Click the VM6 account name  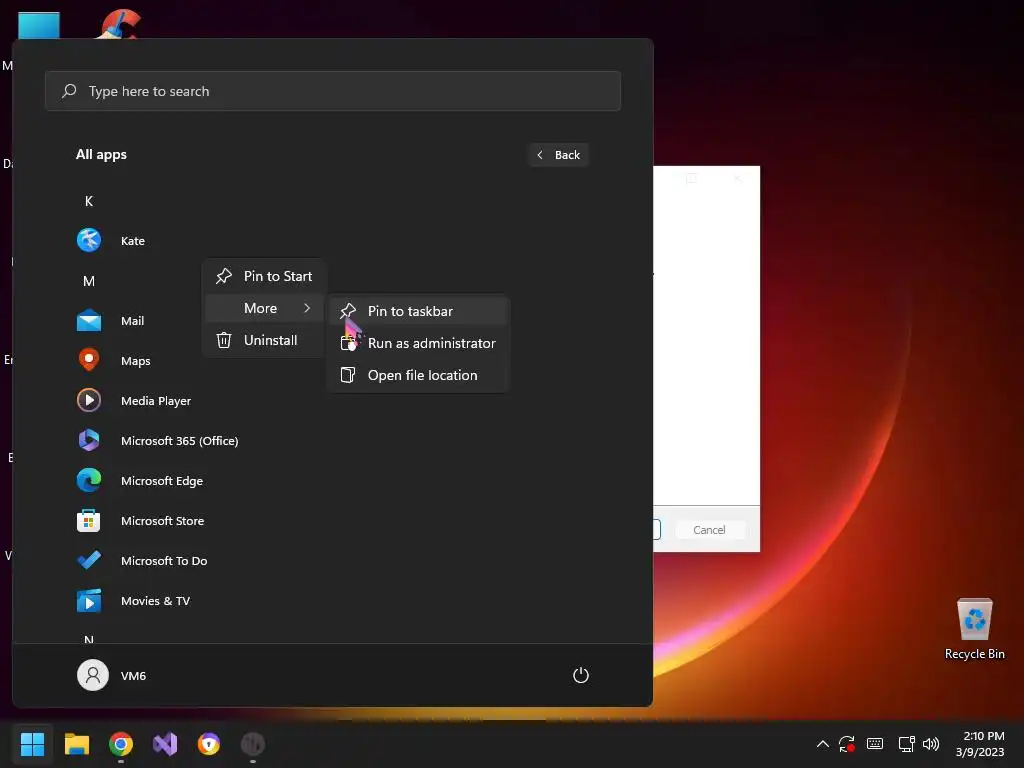(133, 676)
